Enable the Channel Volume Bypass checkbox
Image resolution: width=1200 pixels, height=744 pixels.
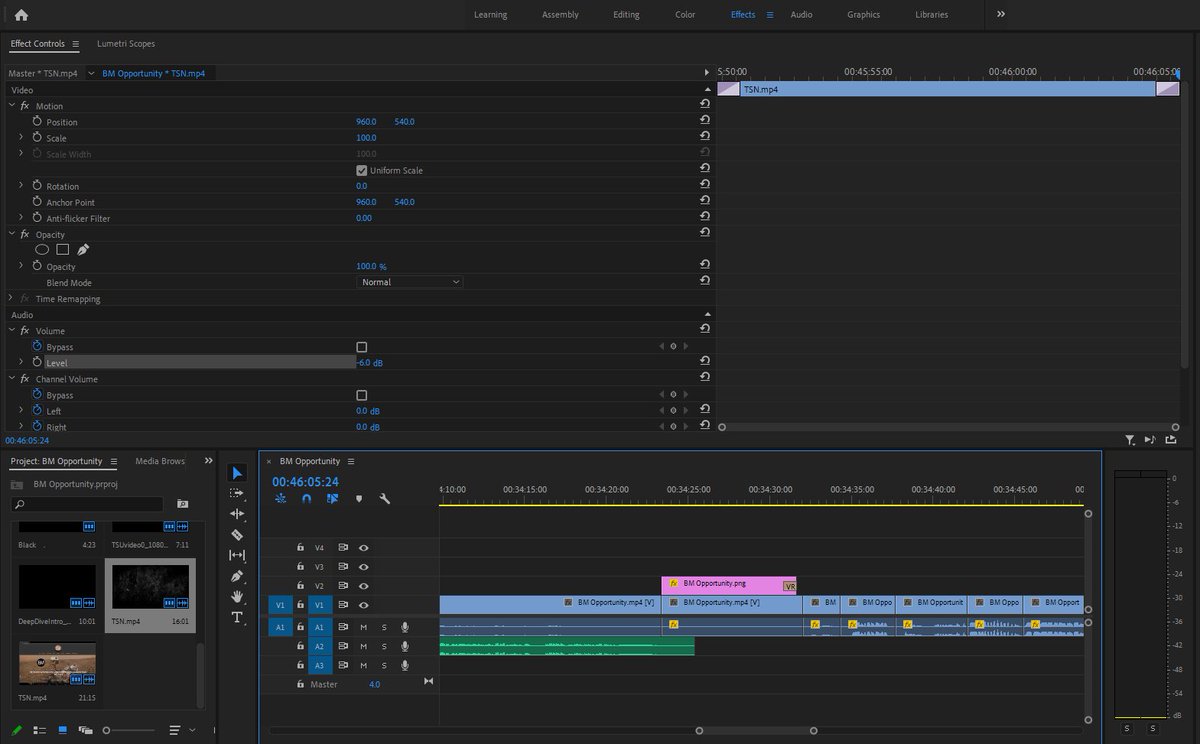pyautogui.click(x=362, y=395)
